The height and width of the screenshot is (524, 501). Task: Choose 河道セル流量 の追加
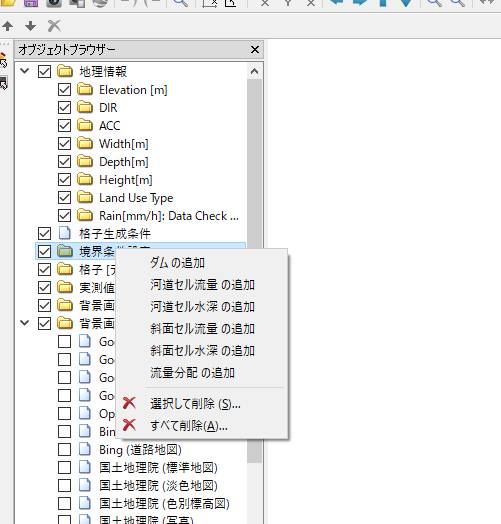(x=202, y=285)
